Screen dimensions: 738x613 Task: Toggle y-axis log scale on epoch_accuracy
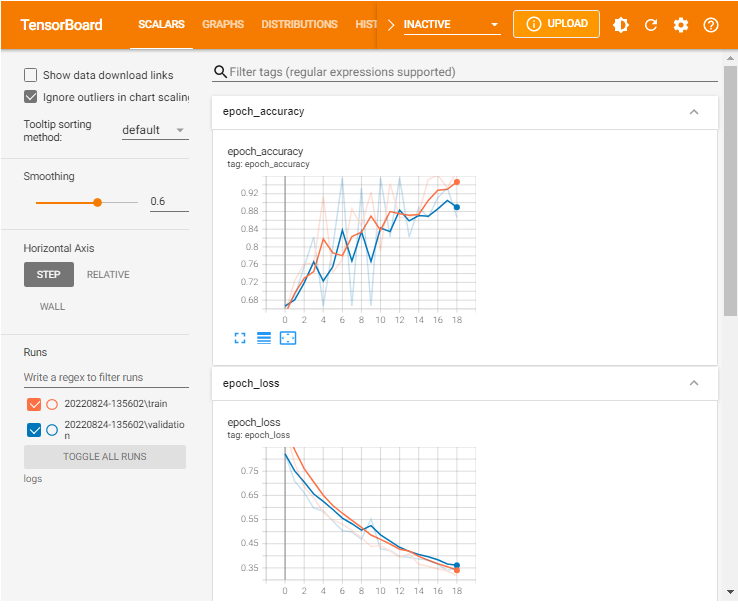(x=264, y=338)
